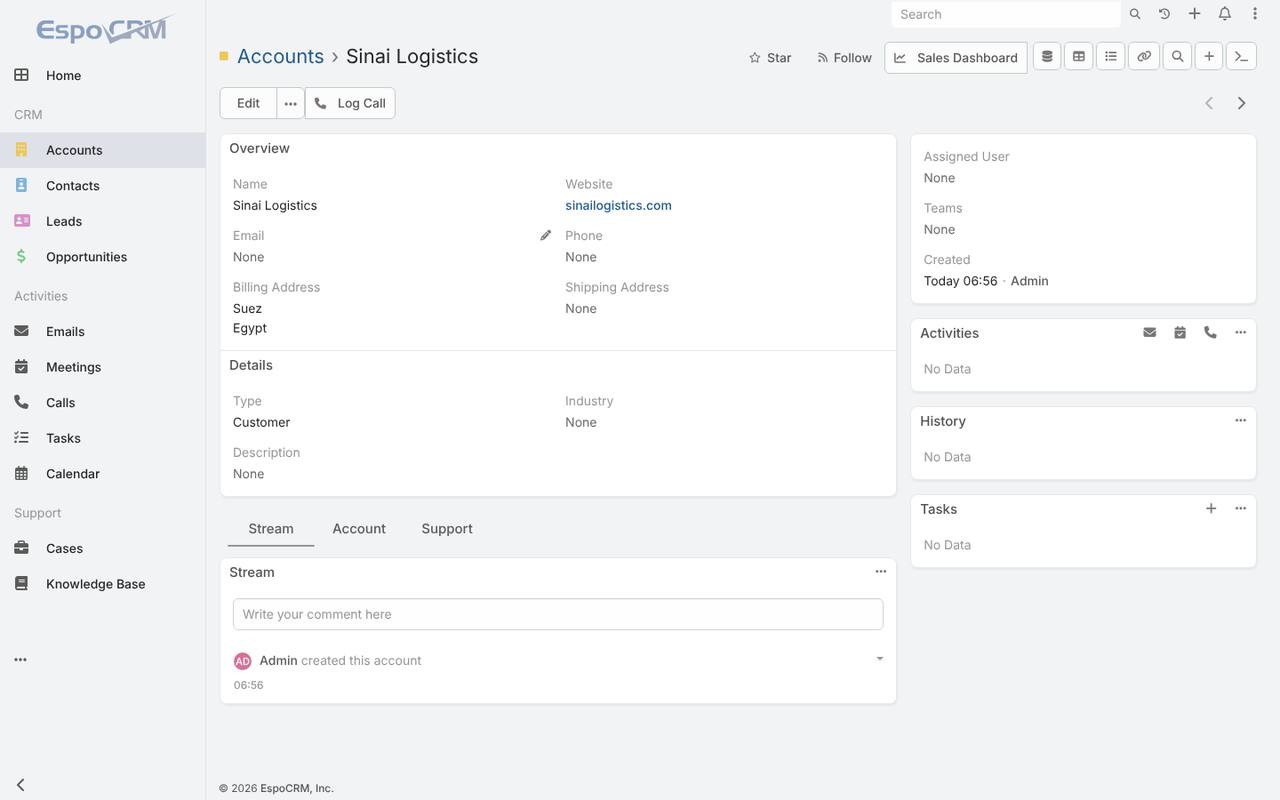
Task: Click the terminal prompt toolbar icon
Action: [x=1241, y=57]
